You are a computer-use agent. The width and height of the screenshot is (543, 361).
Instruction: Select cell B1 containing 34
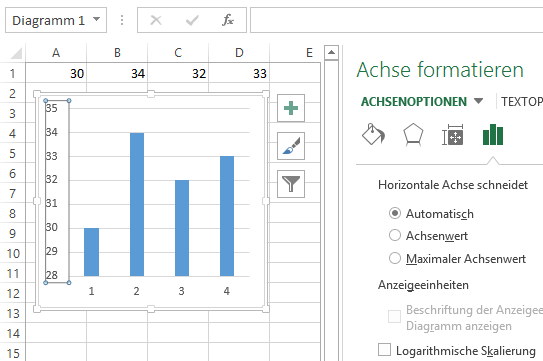pyautogui.click(x=117, y=73)
